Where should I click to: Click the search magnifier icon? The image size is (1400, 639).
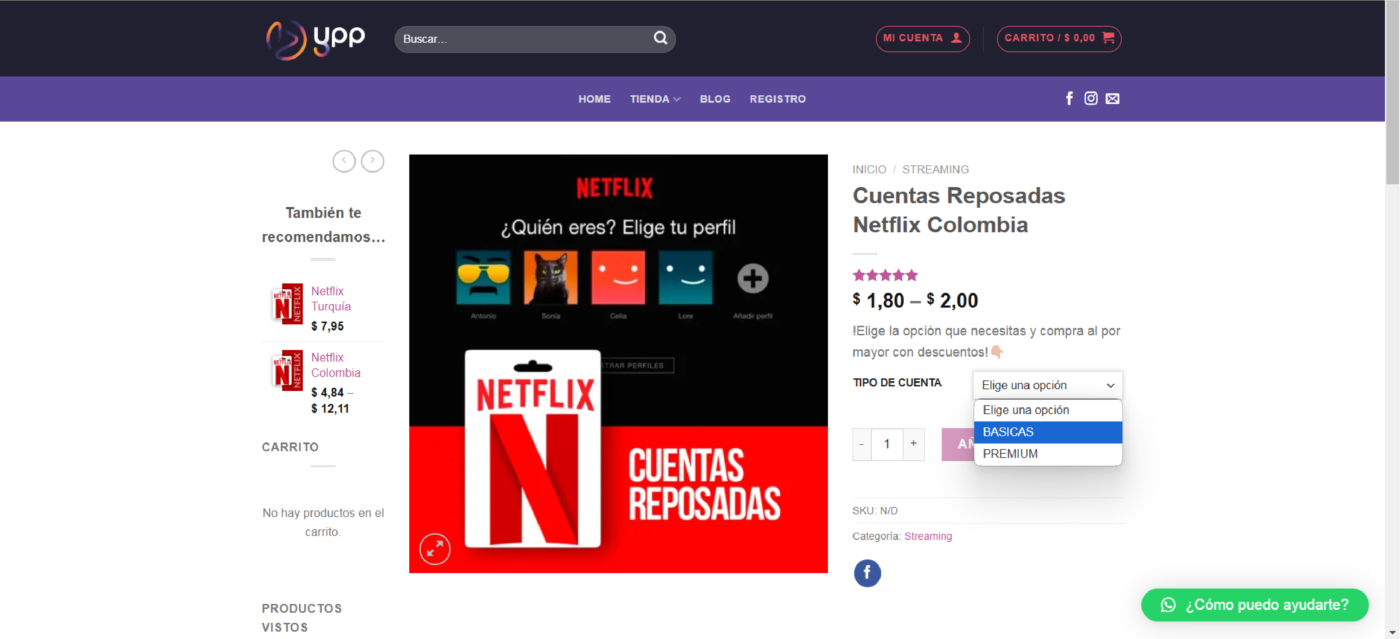[660, 39]
